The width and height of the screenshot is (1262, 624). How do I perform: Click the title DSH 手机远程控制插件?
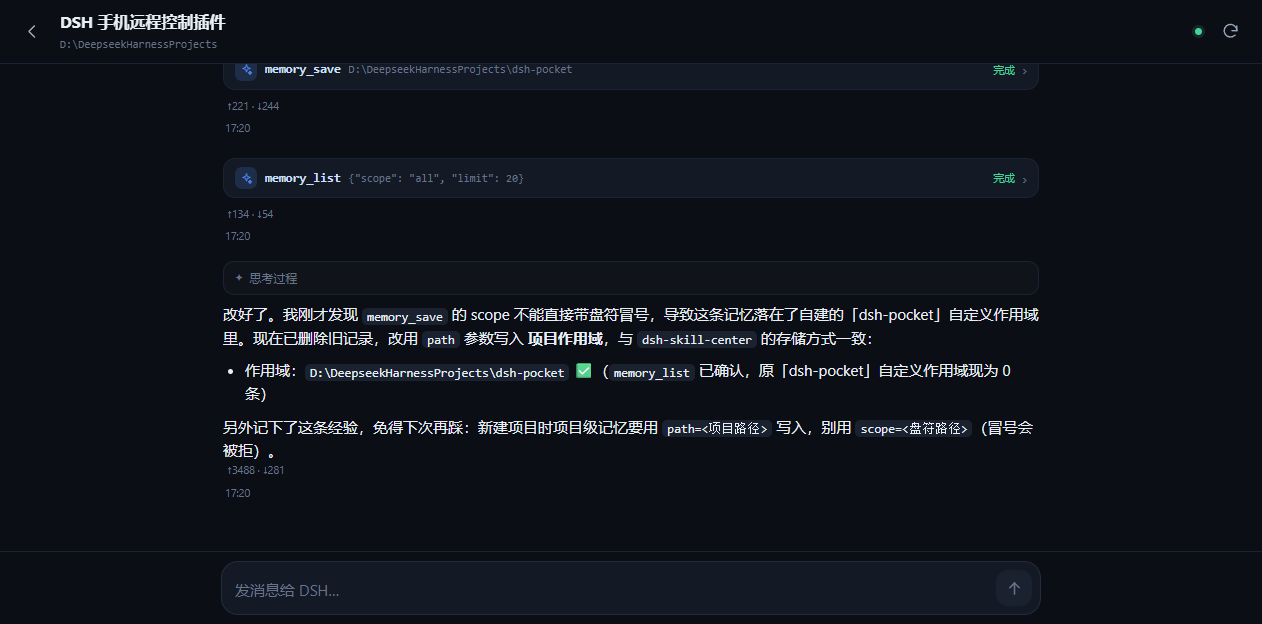[x=142, y=22]
